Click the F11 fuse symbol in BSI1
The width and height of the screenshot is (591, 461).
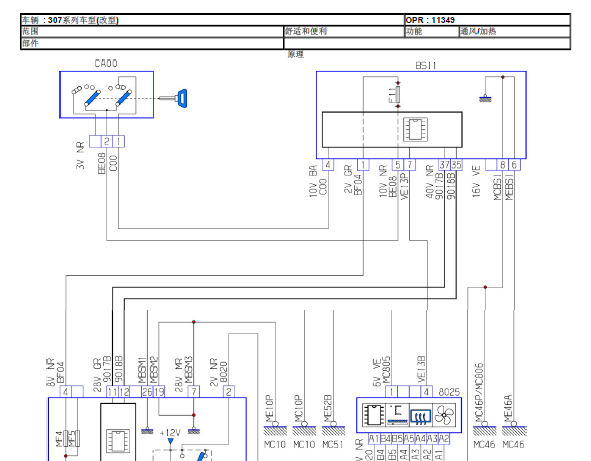click(398, 94)
